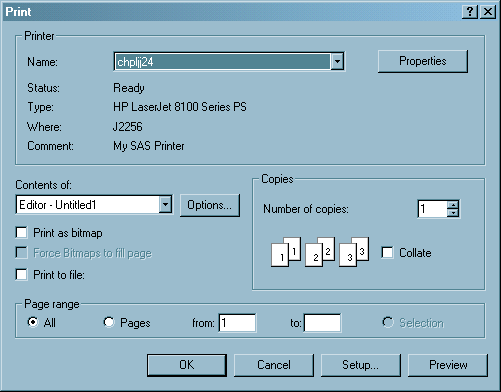Select the Pages radio button

pos(109,322)
